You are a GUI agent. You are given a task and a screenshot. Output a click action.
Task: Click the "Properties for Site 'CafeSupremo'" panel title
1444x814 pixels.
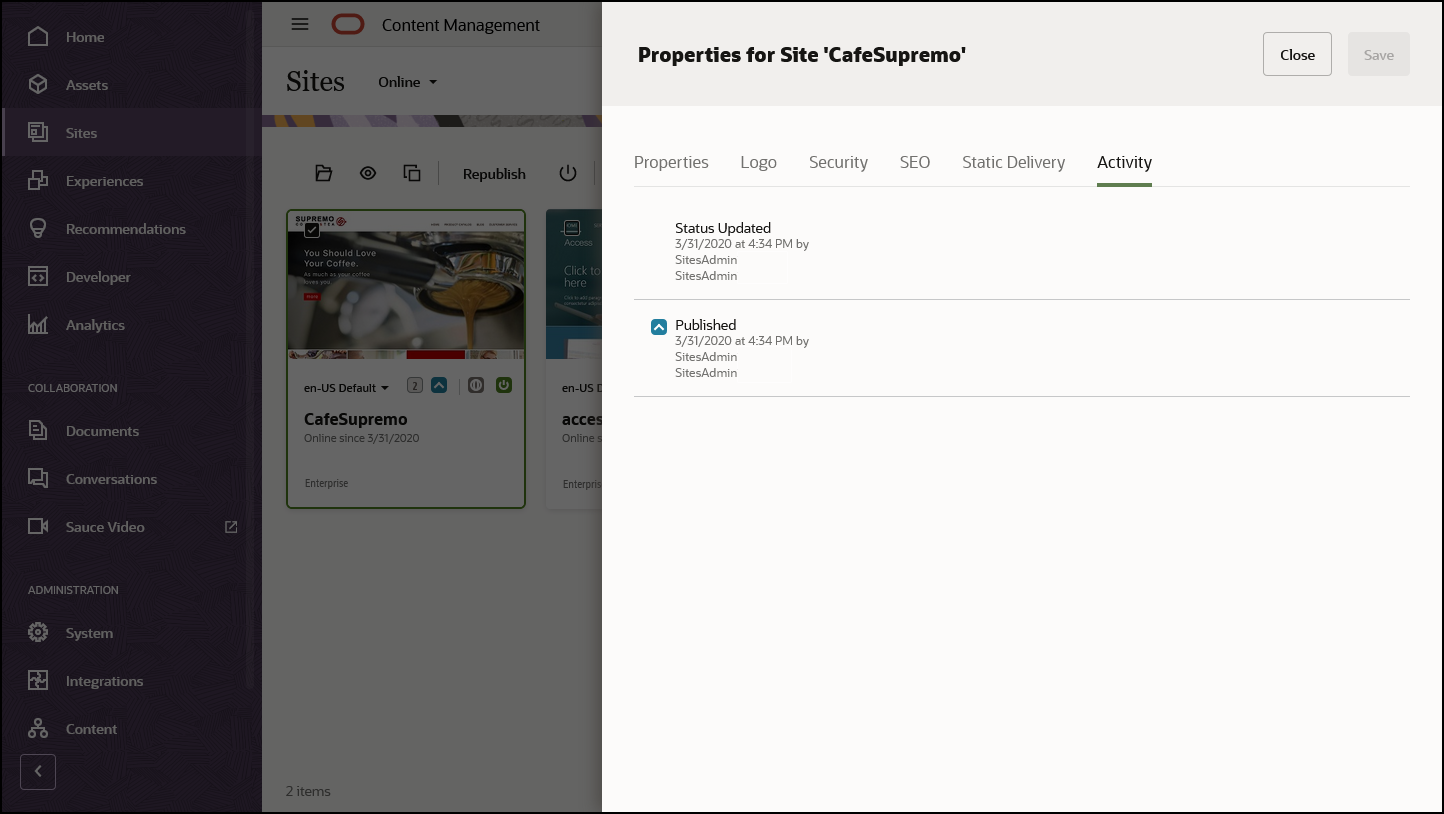(x=802, y=55)
